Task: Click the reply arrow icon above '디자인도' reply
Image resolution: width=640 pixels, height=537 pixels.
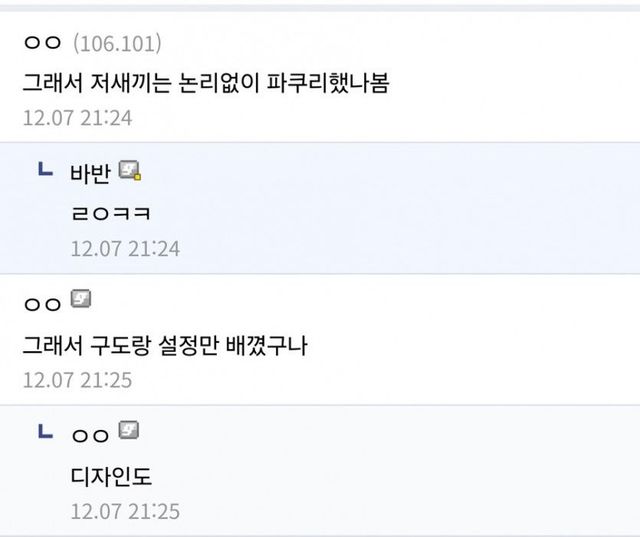Action: pyautogui.click(x=45, y=433)
